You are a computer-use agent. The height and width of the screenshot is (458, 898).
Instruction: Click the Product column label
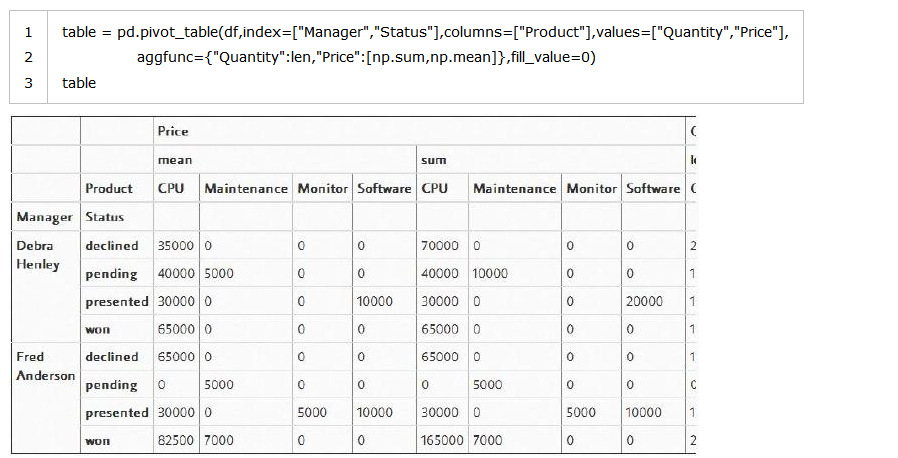point(109,188)
